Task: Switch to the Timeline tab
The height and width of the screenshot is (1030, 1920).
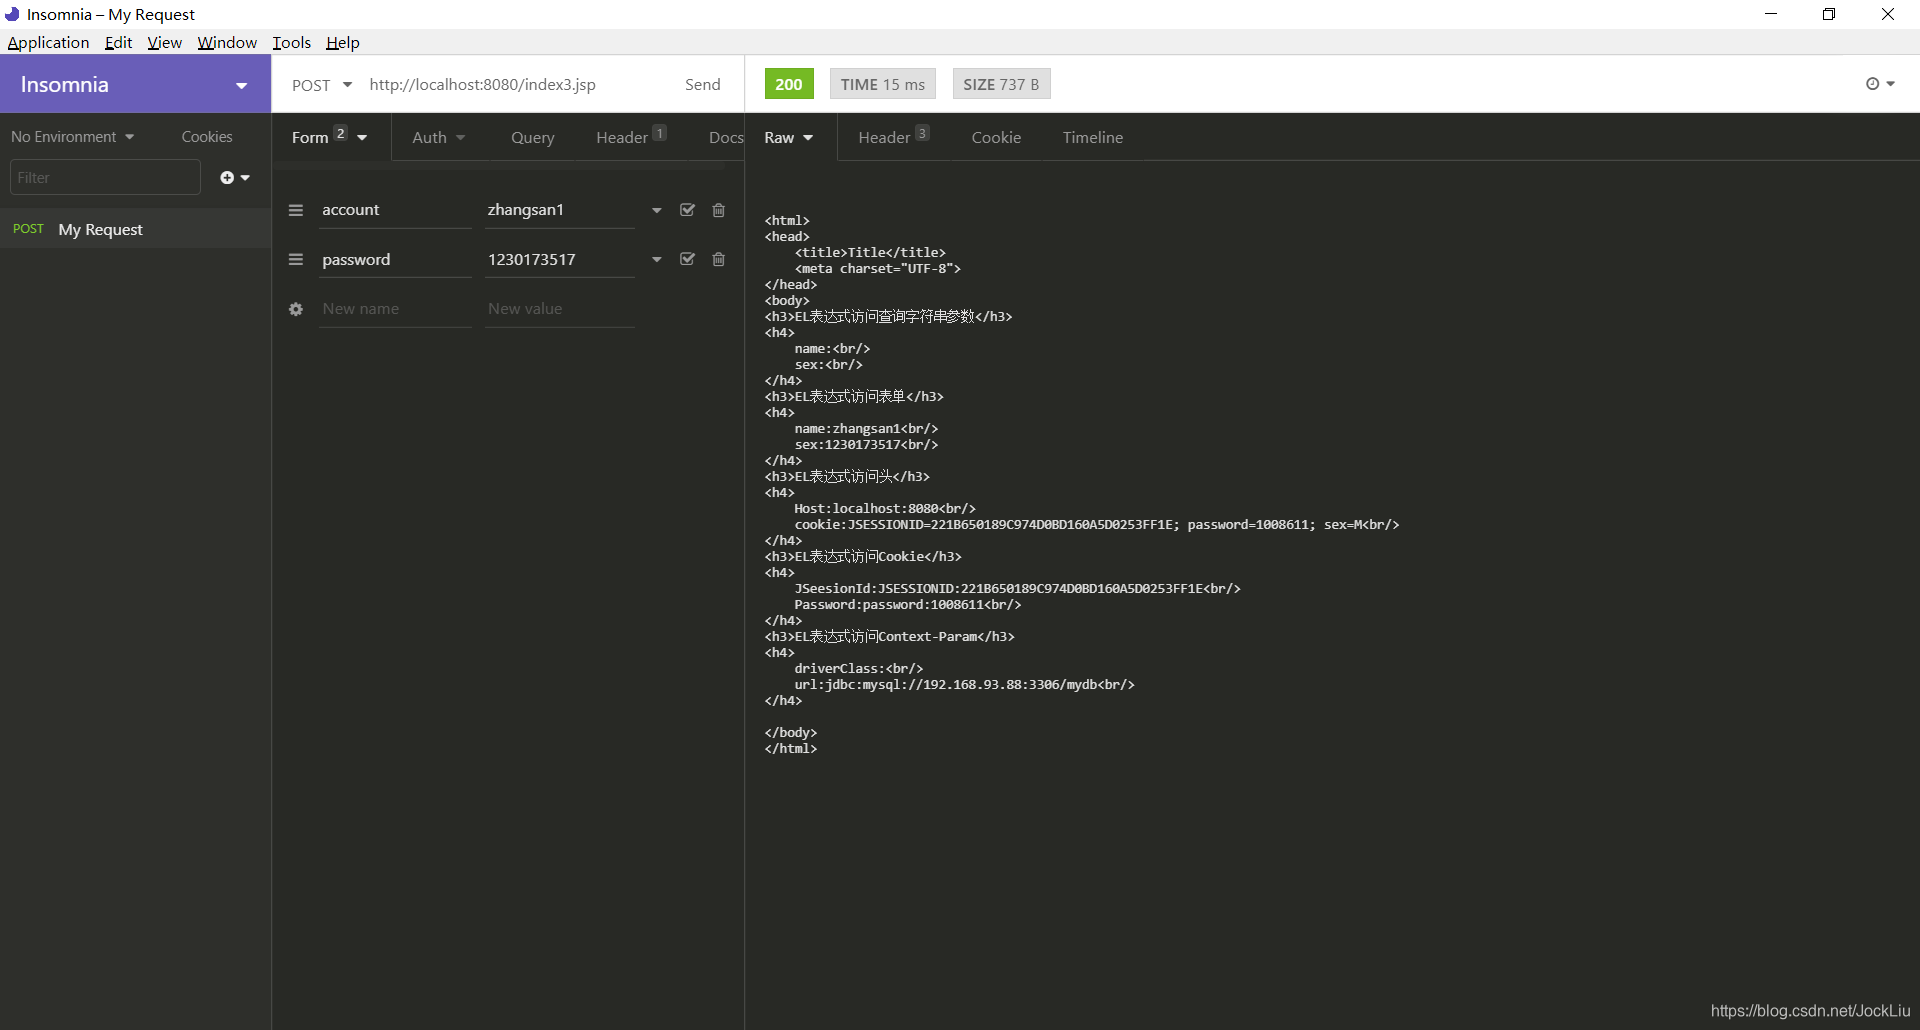Action: 1092,137
